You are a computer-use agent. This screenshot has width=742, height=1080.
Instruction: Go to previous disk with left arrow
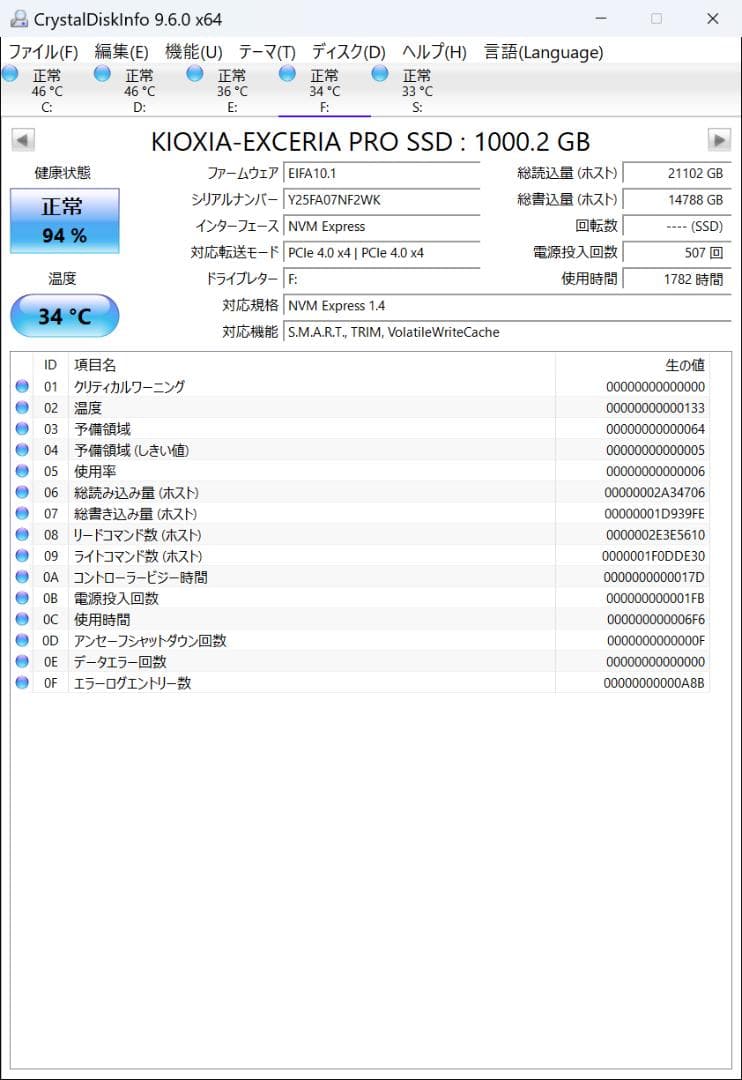pos(23,141)
